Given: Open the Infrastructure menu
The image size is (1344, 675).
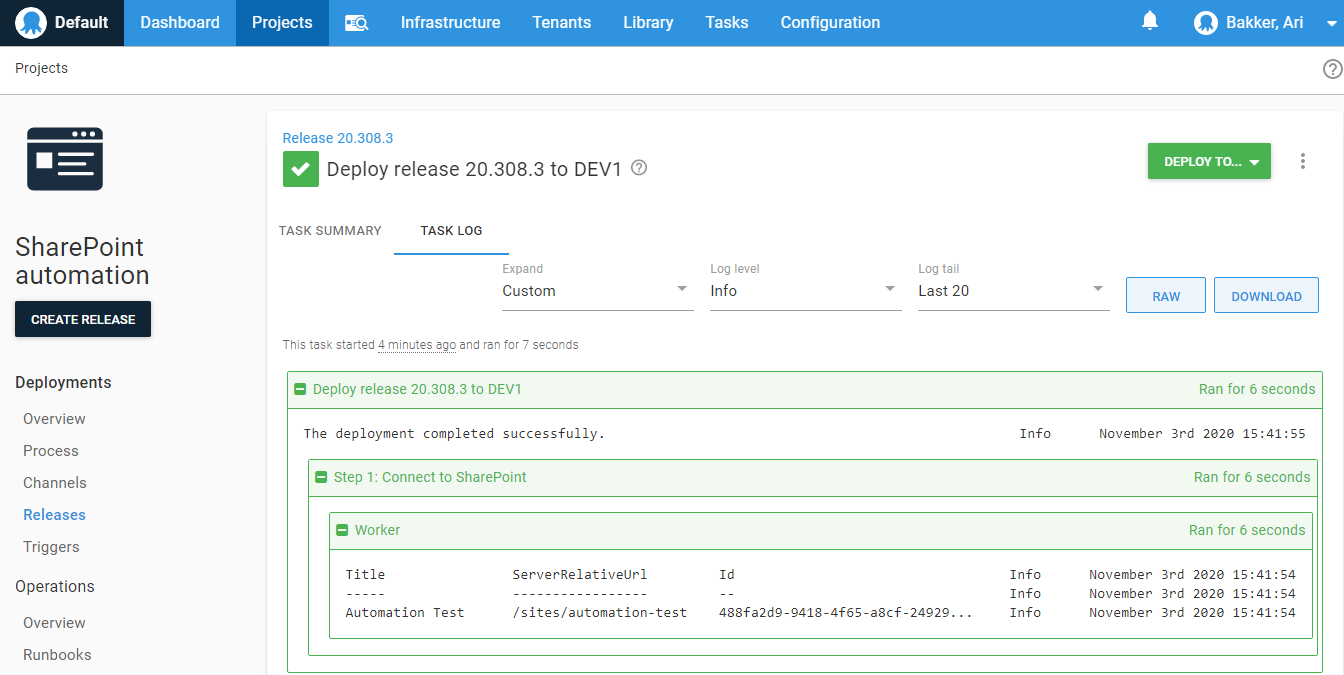Looking at the screenshot, I should pos(450,23).
